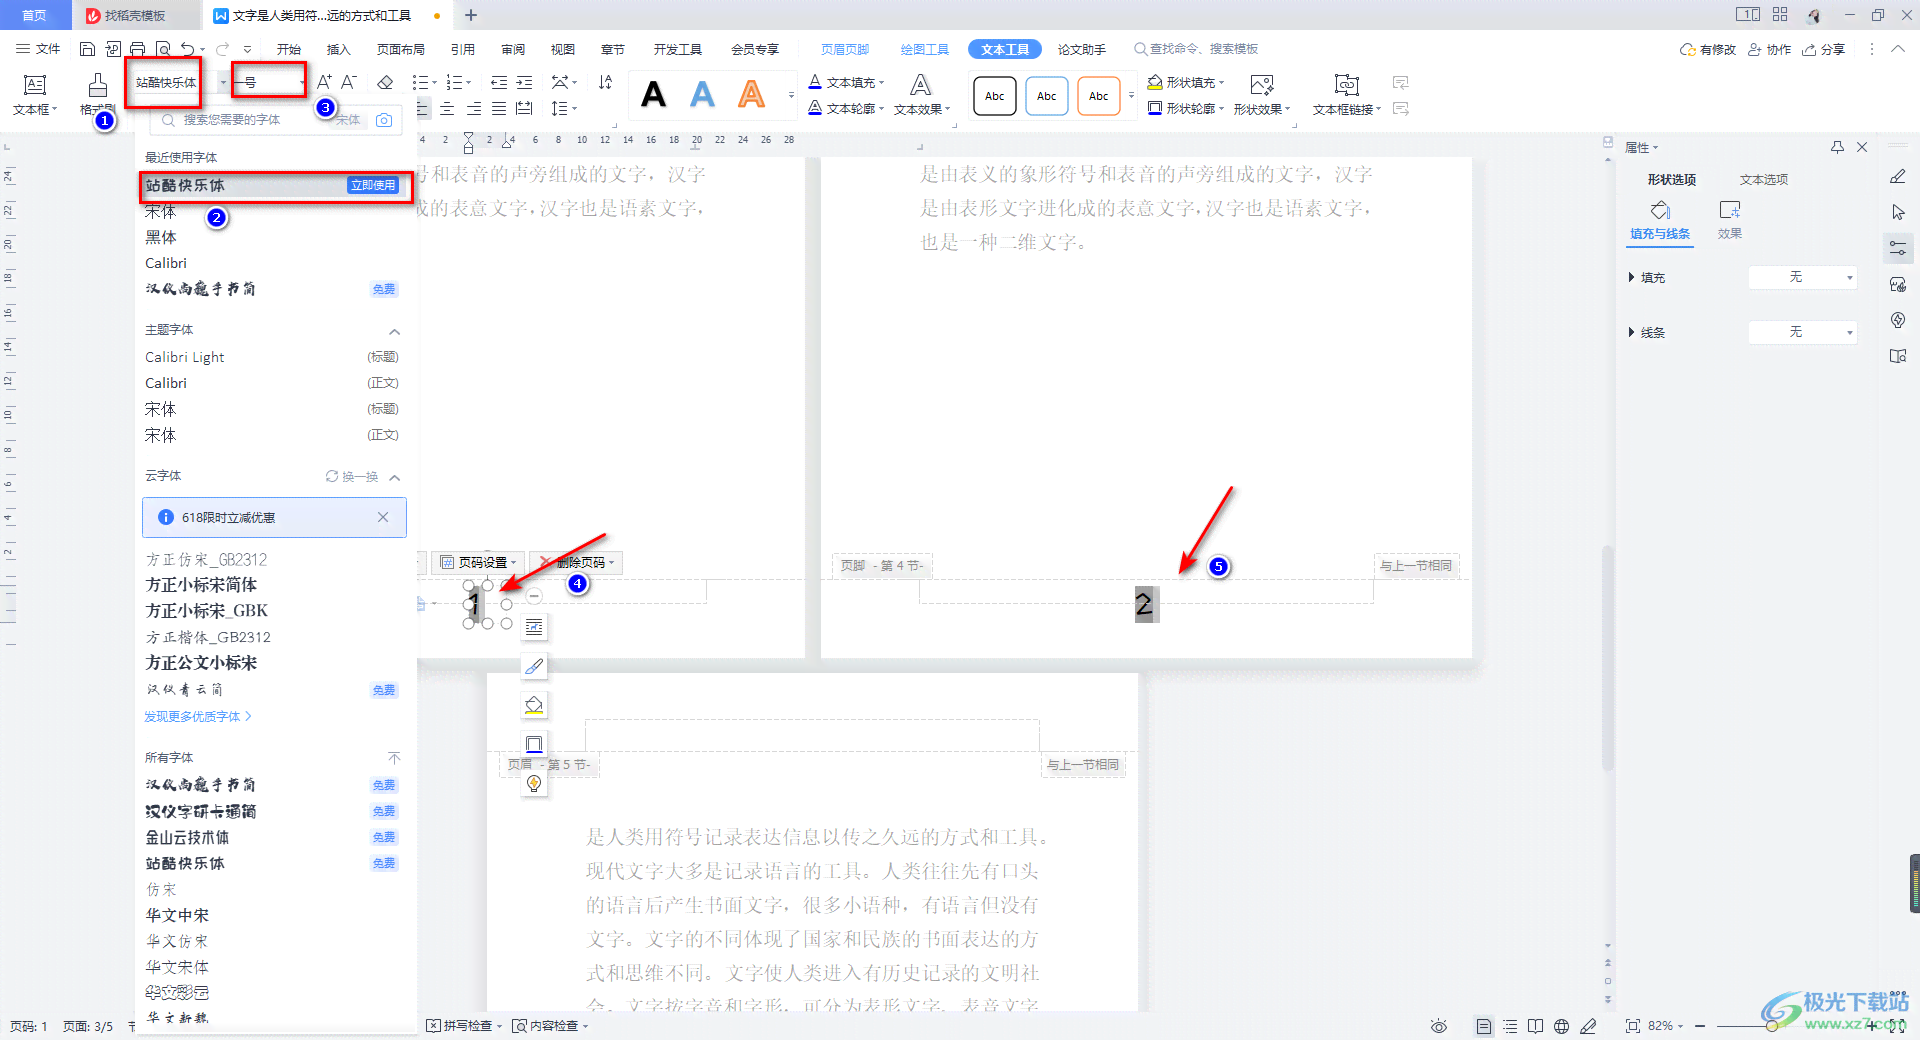
Task: Click the Text Box Link (文本框链接) icon
Action: [1347, 85]
